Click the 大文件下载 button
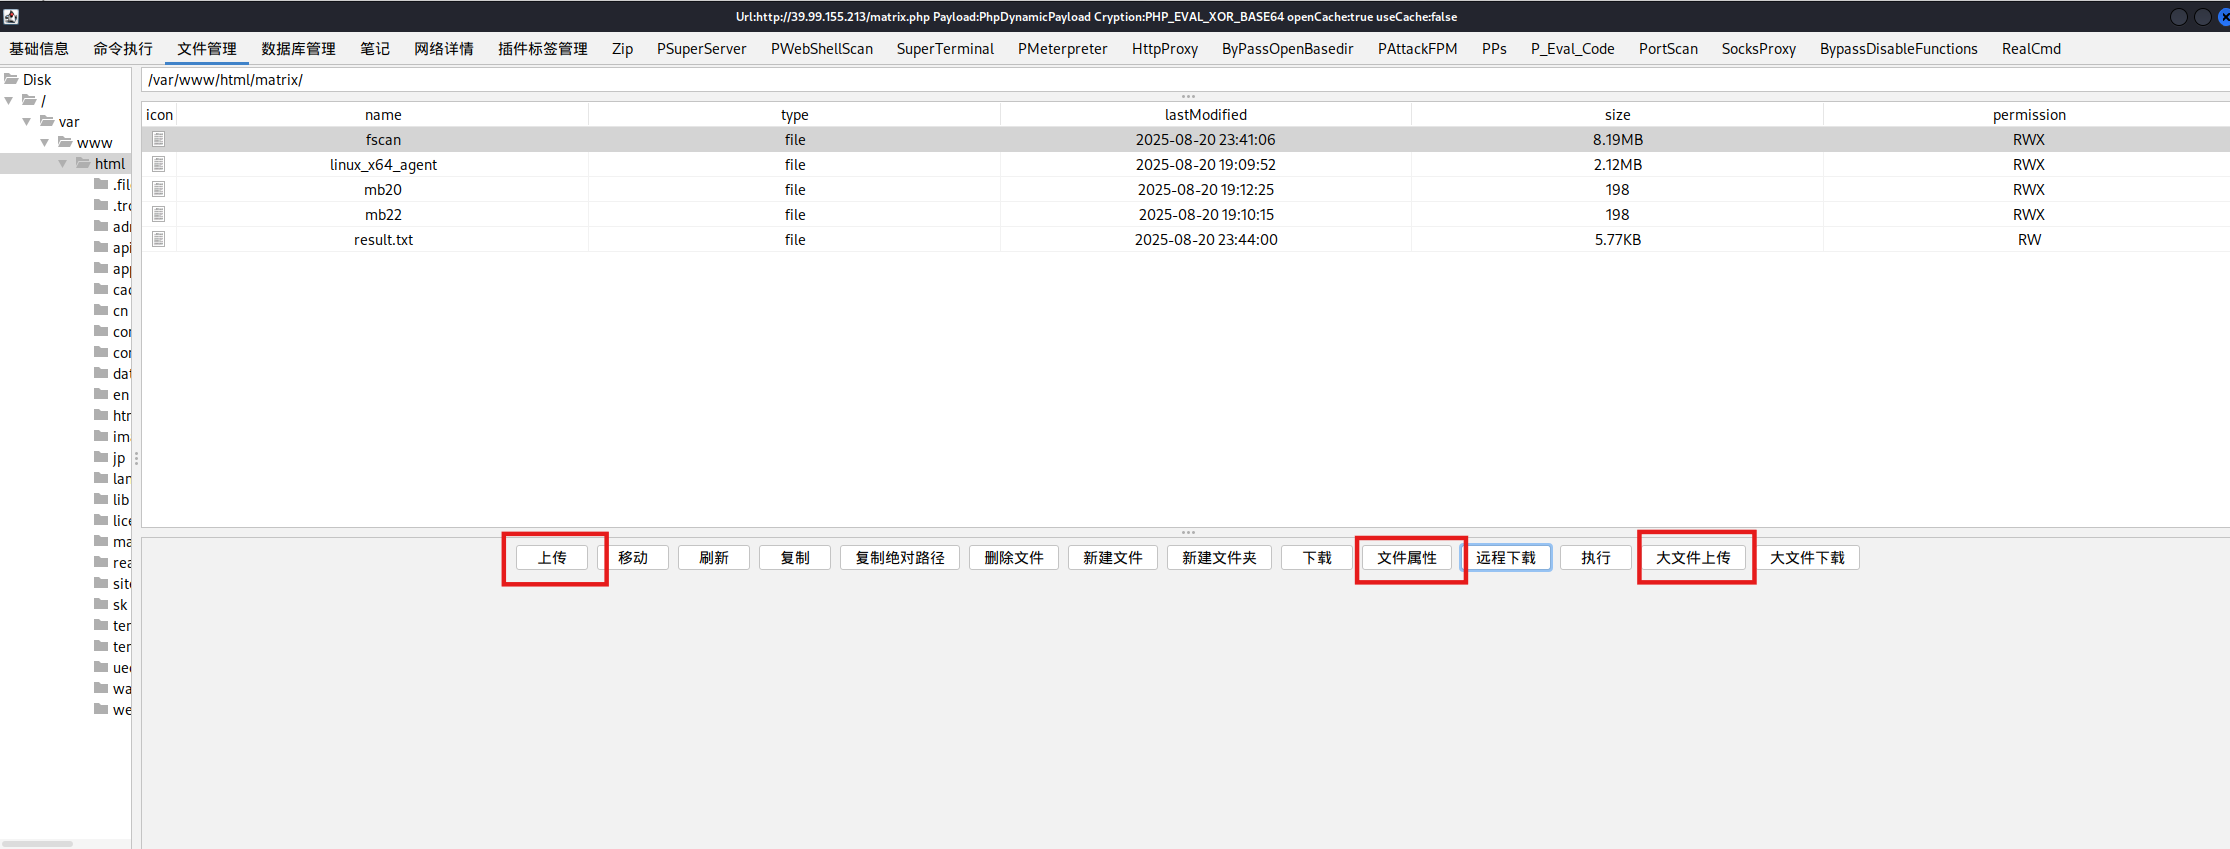Viewport: 2230px width, 849px height. coord(1807,558)
